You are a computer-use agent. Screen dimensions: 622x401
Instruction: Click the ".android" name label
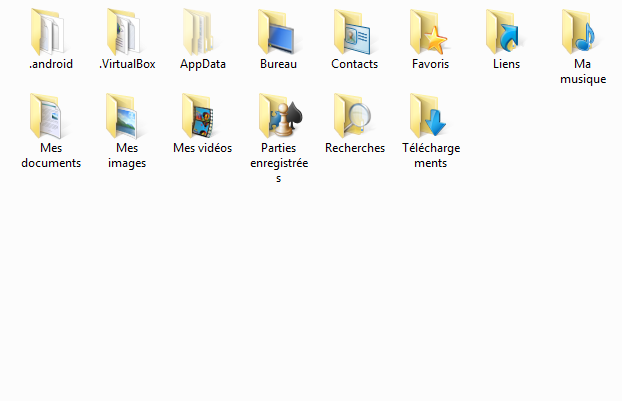pos(51,64)
